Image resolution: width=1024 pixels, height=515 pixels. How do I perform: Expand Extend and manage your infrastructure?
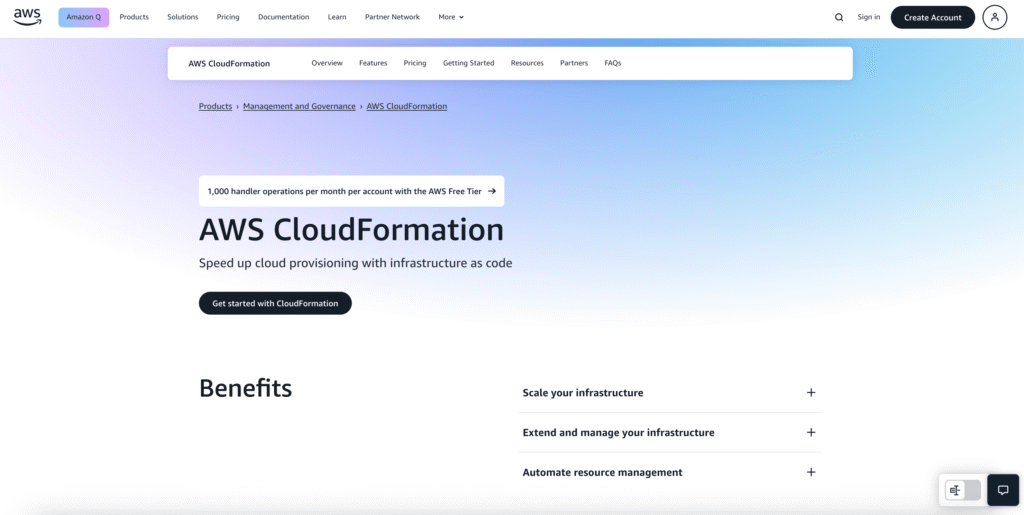pos(670,433)
